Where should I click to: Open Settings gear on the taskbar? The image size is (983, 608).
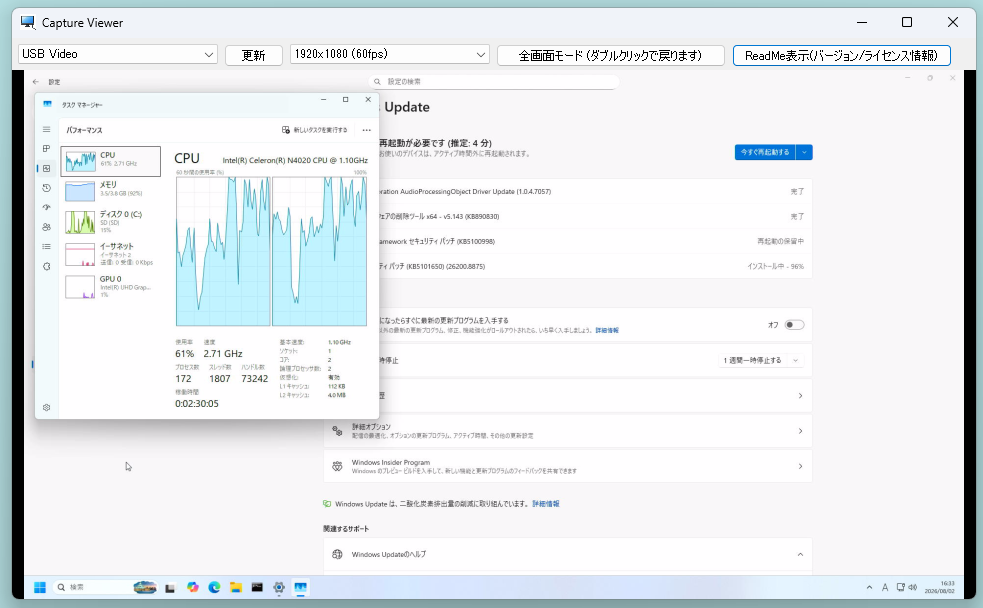(x=279, y=587)
